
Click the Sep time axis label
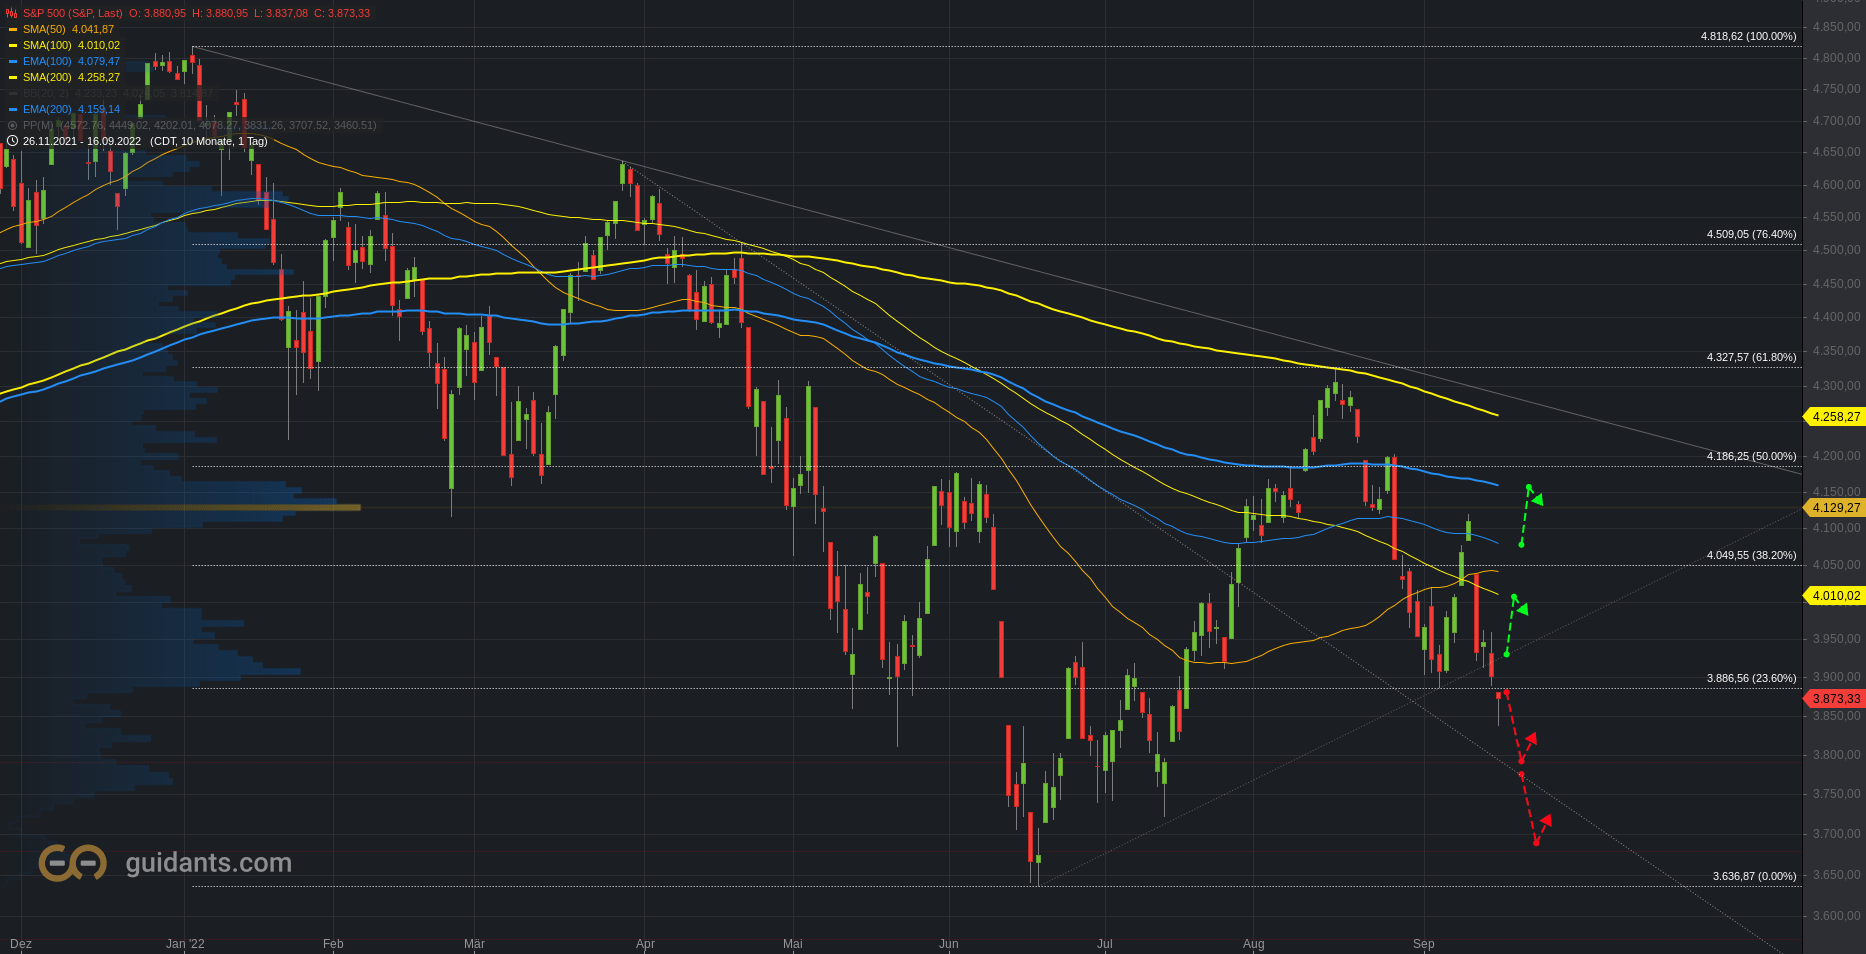1423,944
